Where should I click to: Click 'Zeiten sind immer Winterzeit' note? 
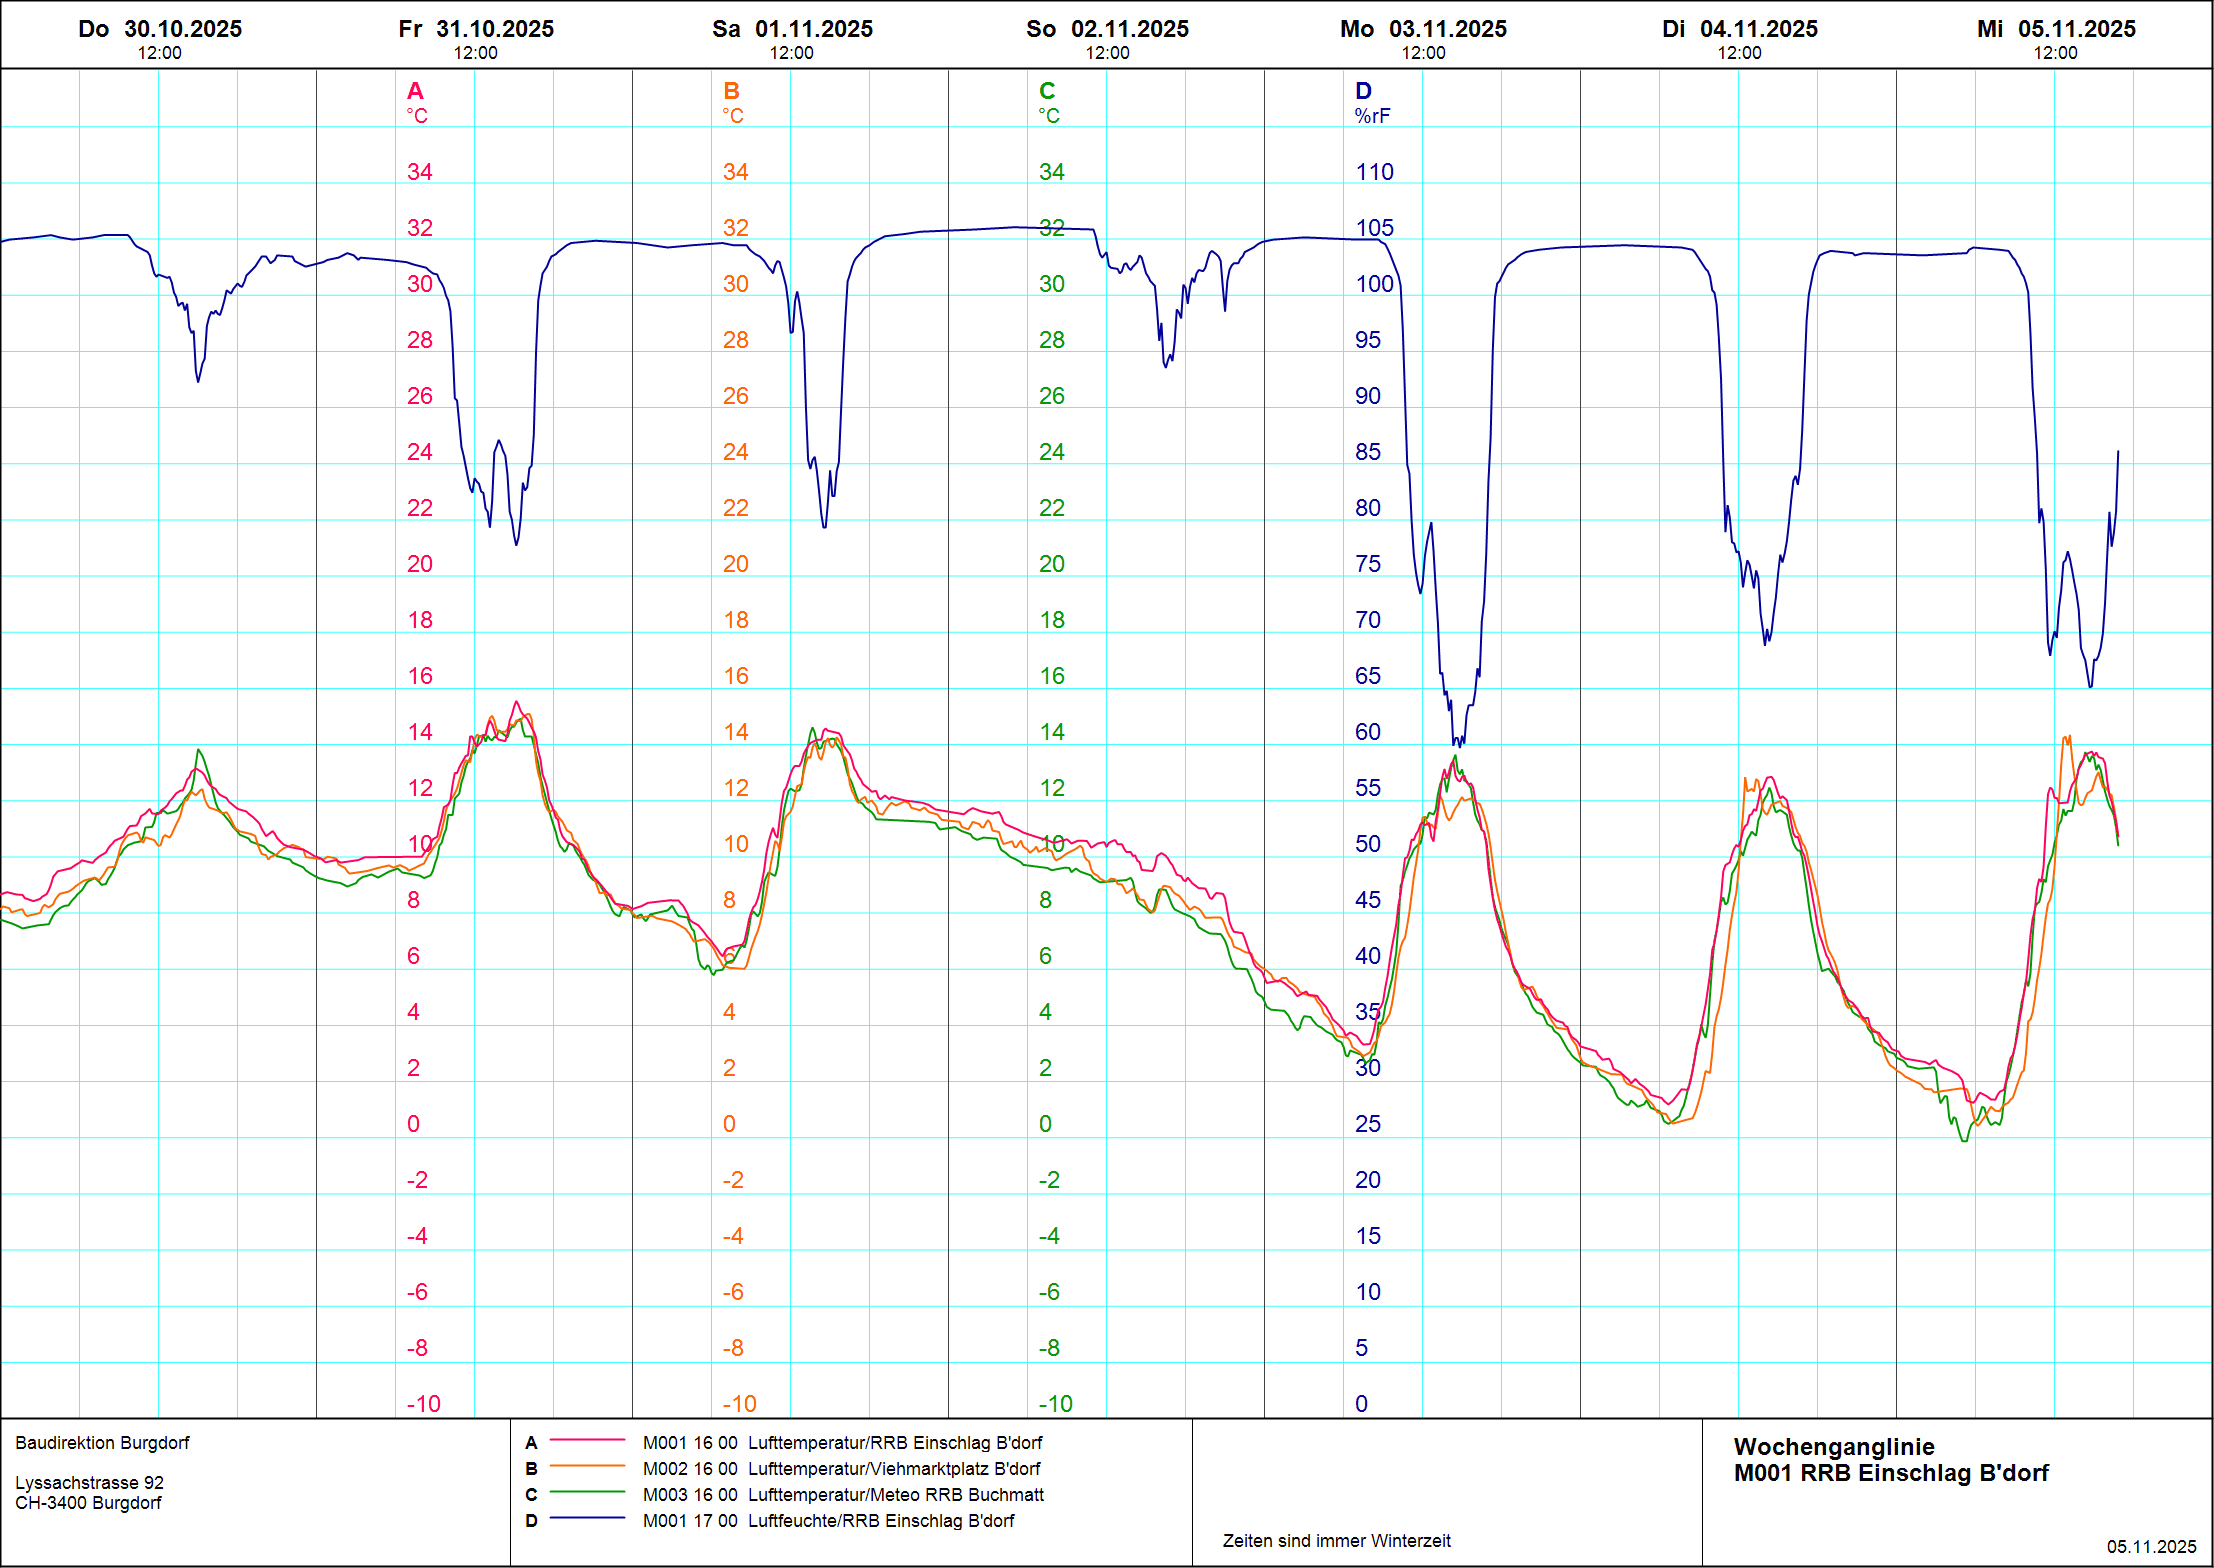click(1336, 1541)
